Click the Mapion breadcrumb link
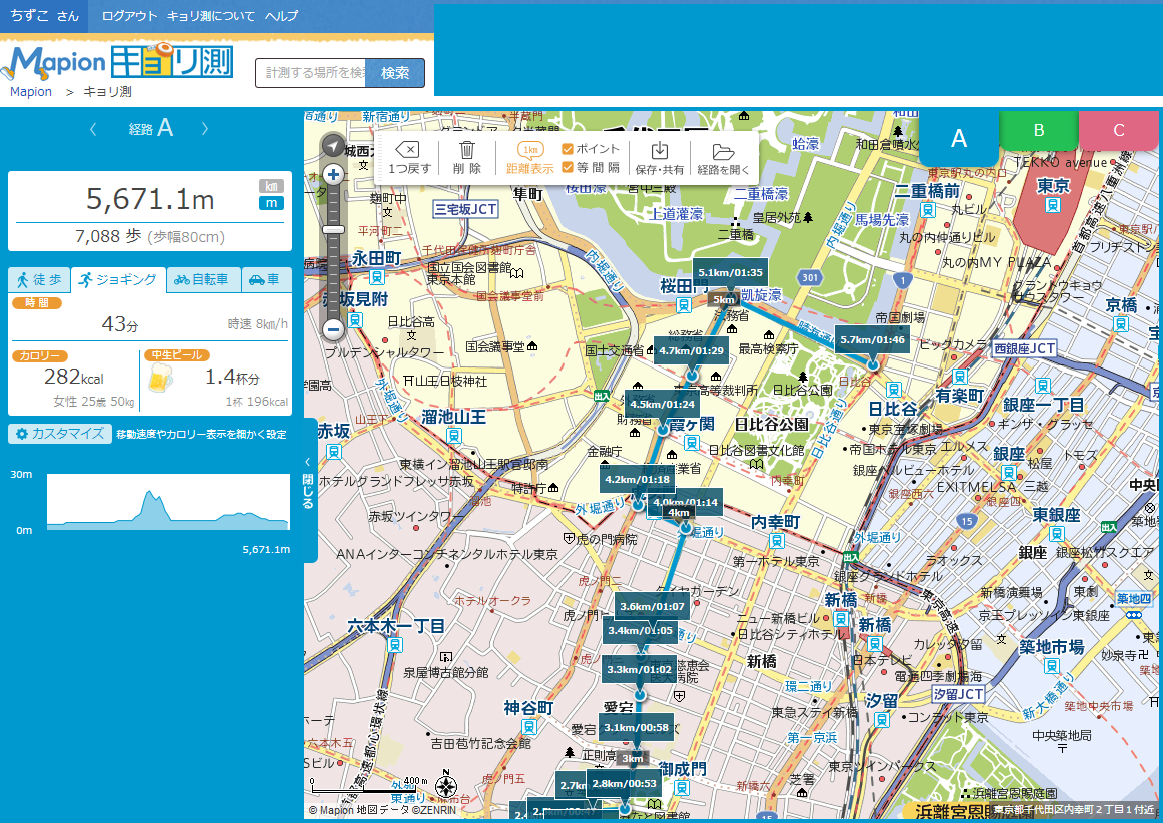 tap(31, 92)
